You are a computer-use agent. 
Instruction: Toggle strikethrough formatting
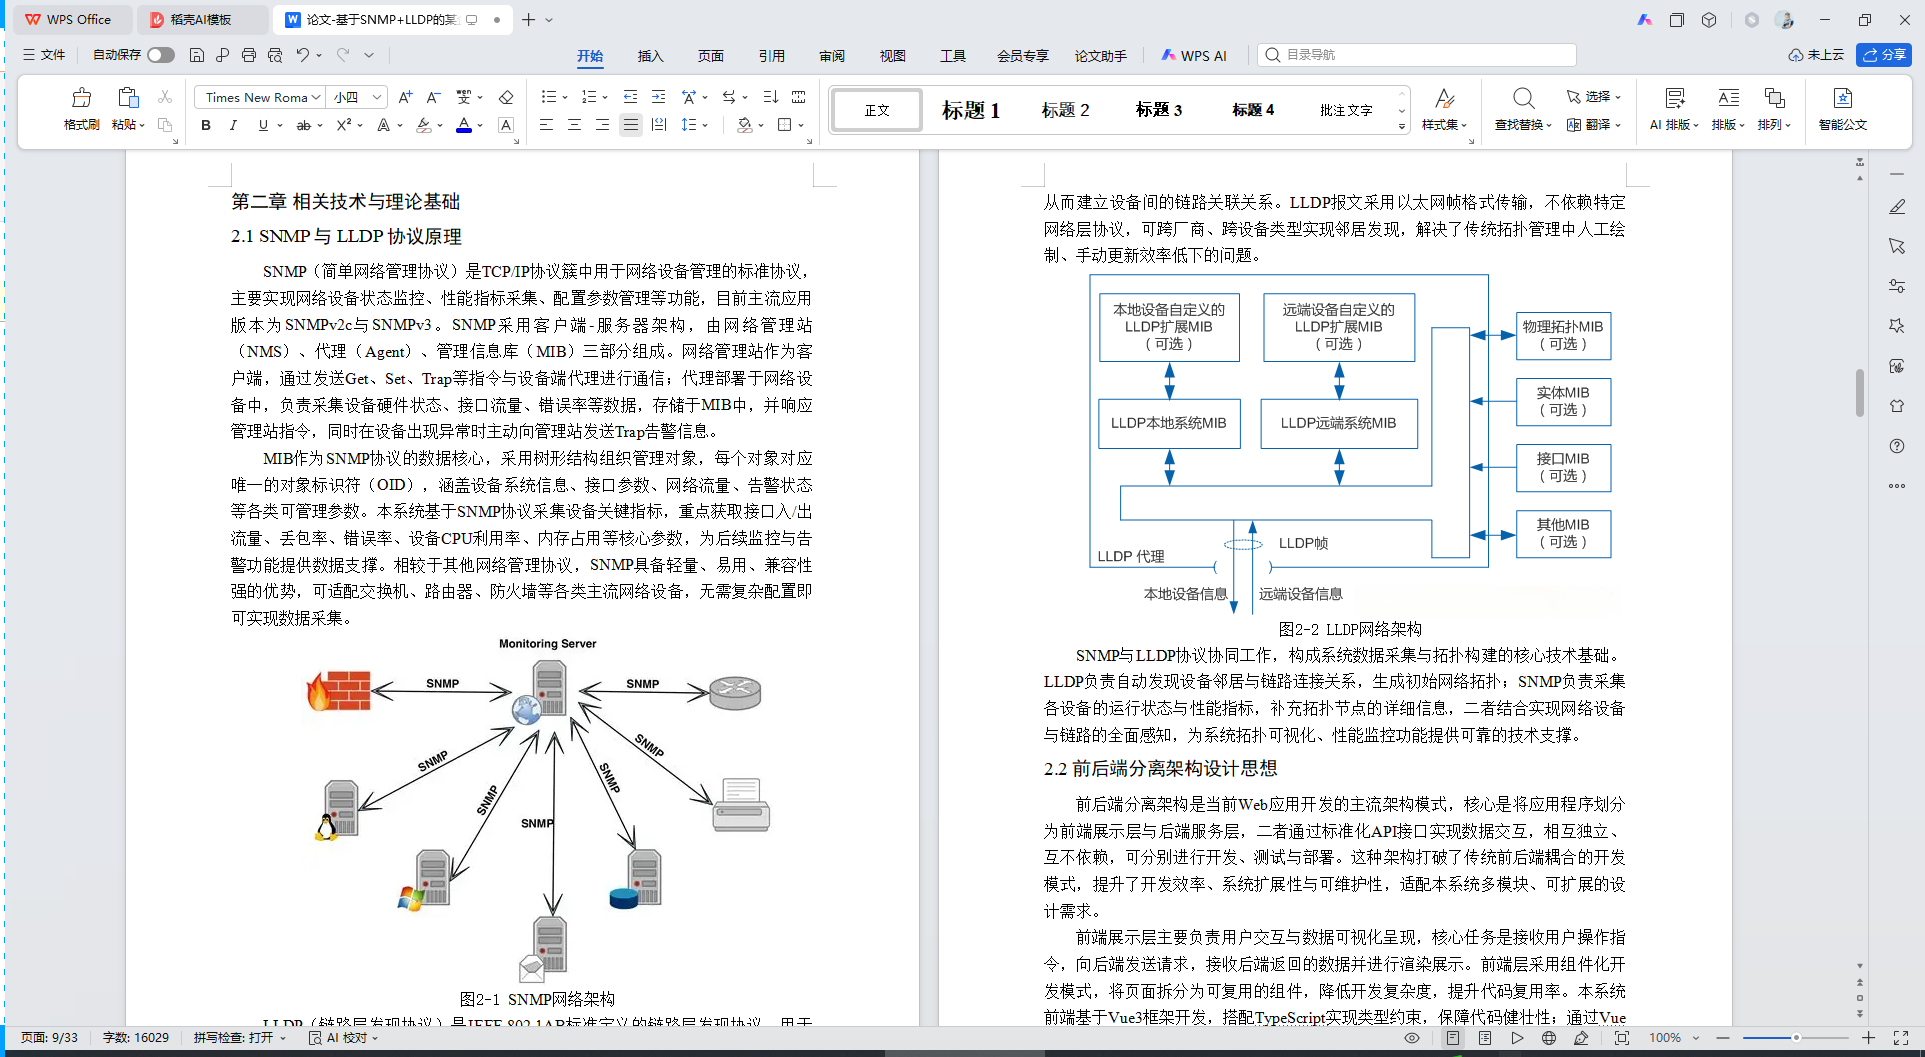click(304, 125)
